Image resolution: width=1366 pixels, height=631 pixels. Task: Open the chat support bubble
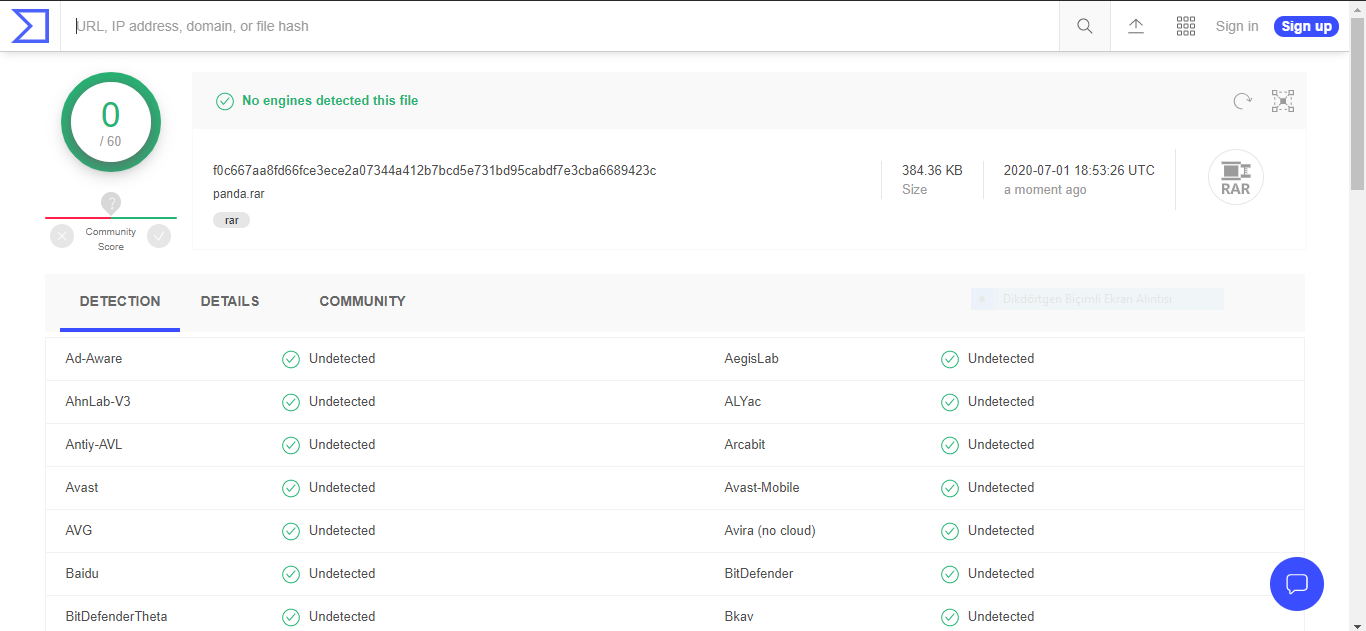point(1297,584)
